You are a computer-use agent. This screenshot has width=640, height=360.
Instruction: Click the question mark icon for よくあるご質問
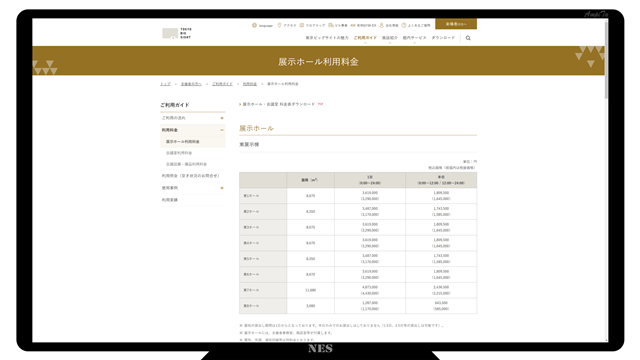[x=404, y=25]
